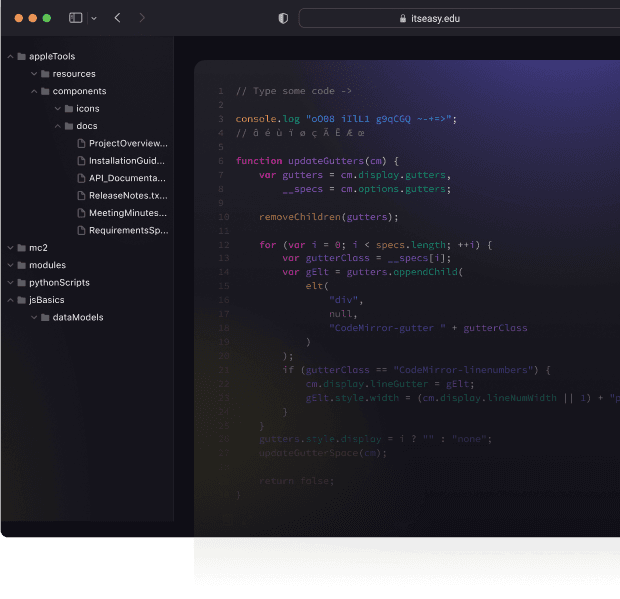Select the pythonScripts folder icon
Screen dimensions: 620x599
[x=22, y=283]
